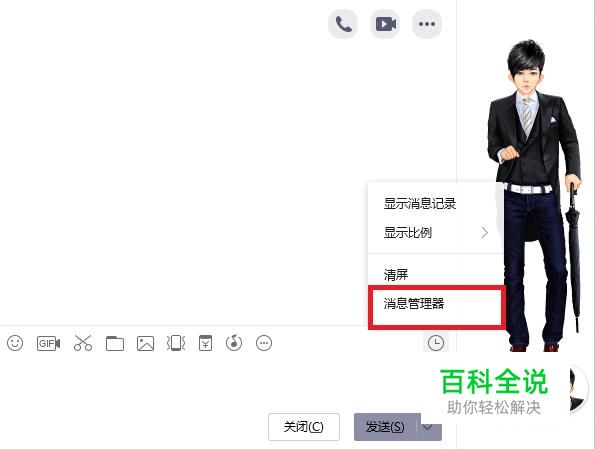Open the three-dots more options button at top
This screenshot has width=595, height=449.
pos(427,24)
